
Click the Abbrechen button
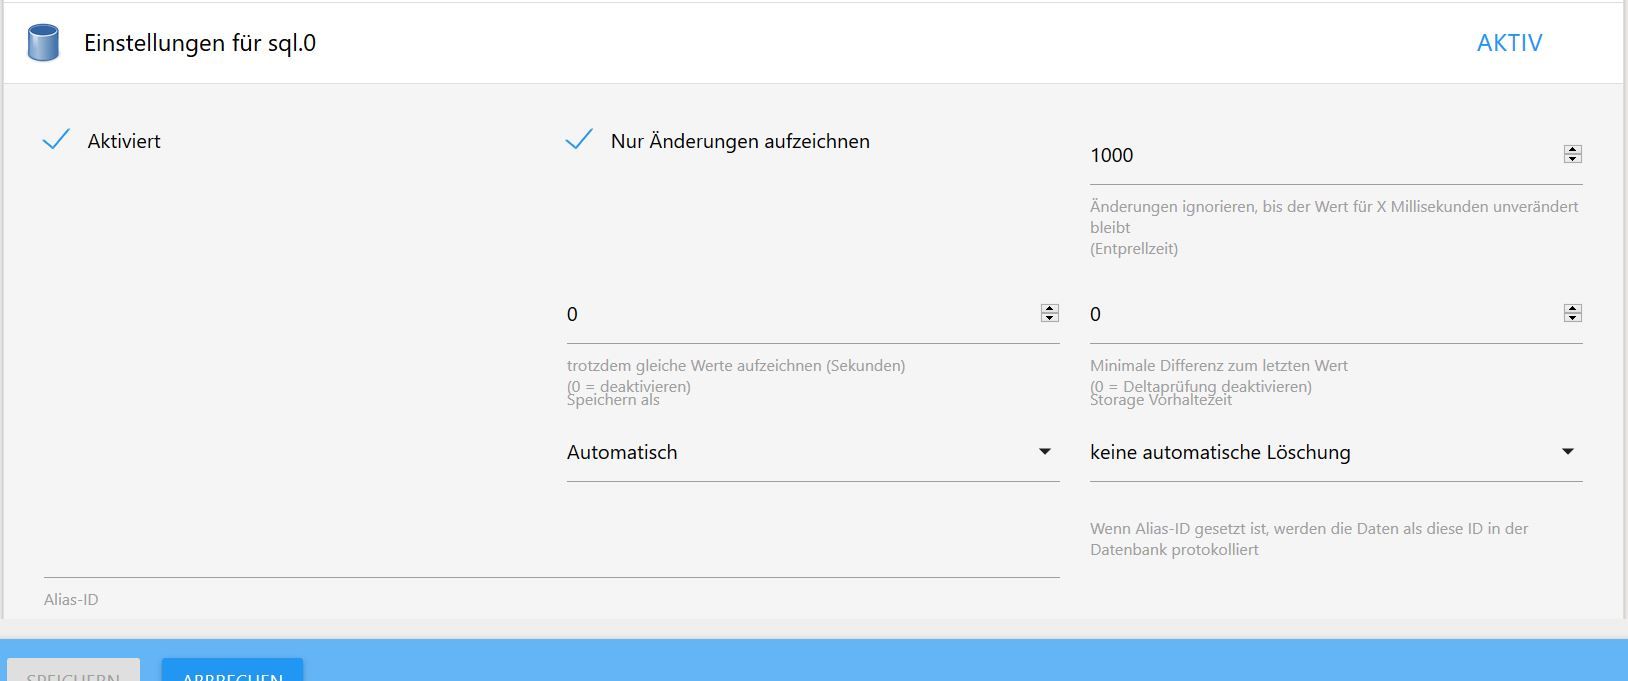(232, 670)
